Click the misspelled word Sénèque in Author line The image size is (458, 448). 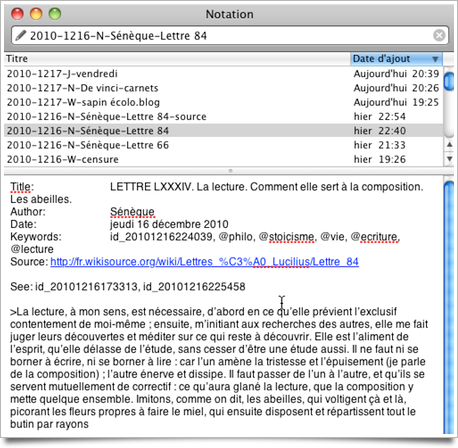coord(132,212)
